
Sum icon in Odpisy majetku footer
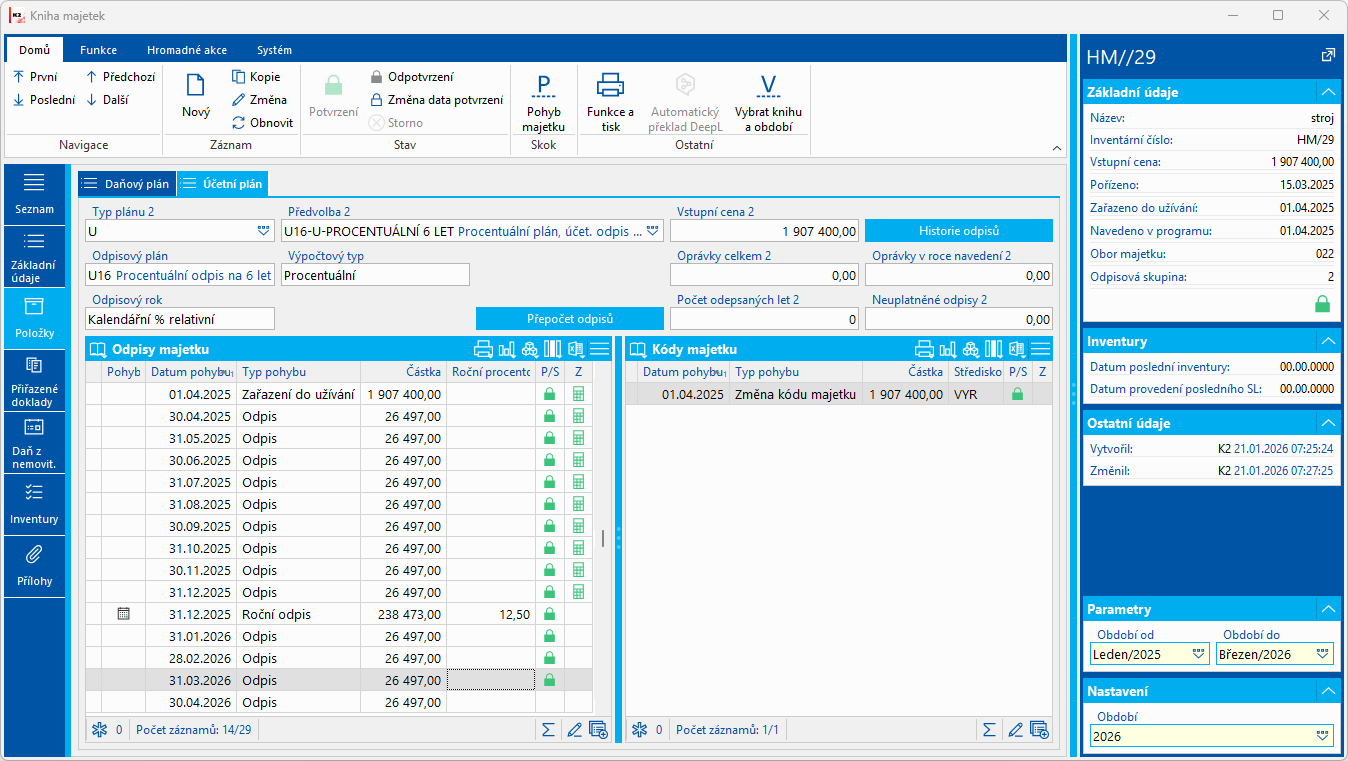[548, 730]
